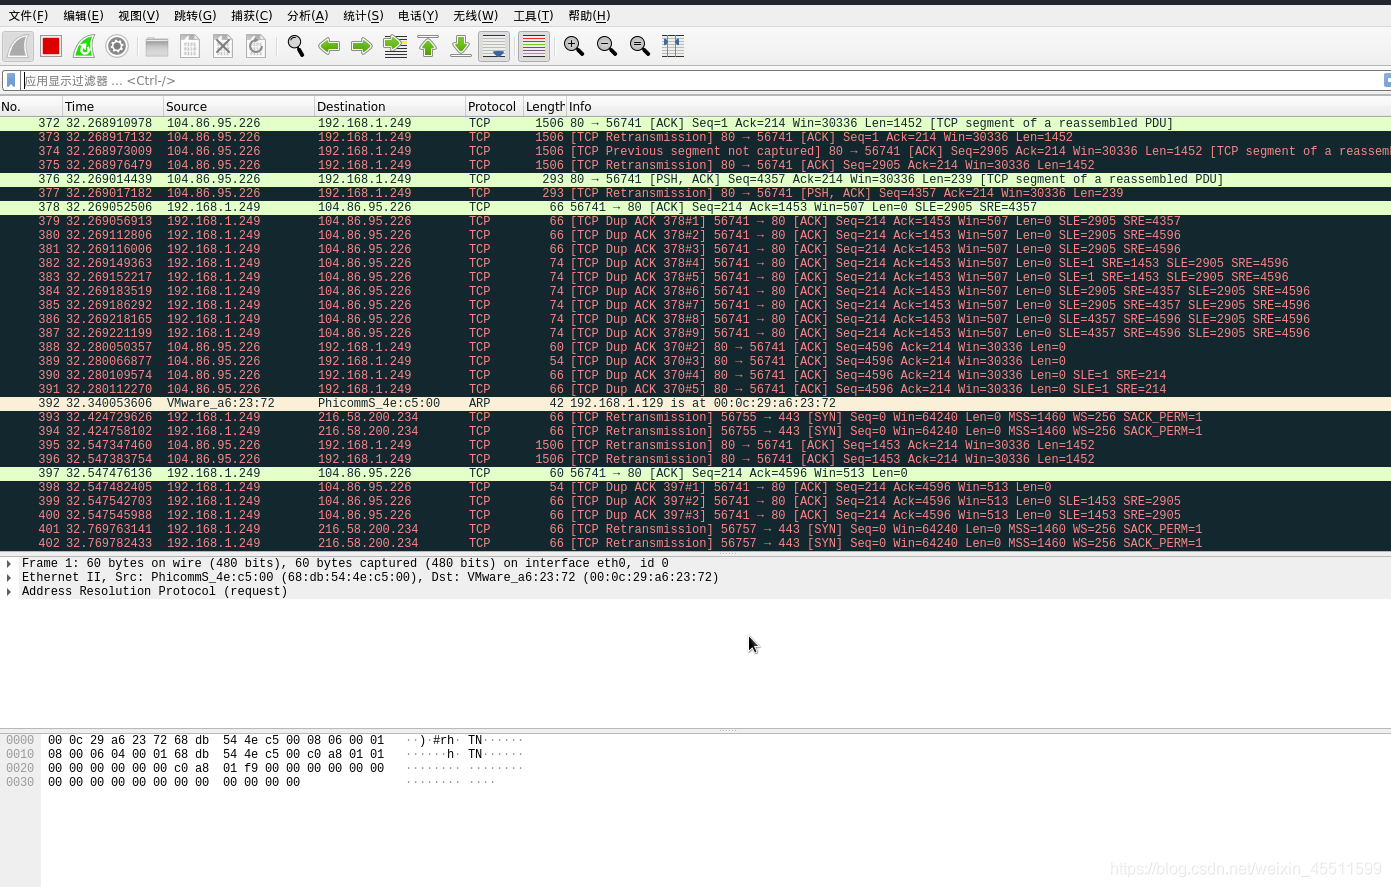Open the display filter dropdown at right edge

(x=1387, y=80)
